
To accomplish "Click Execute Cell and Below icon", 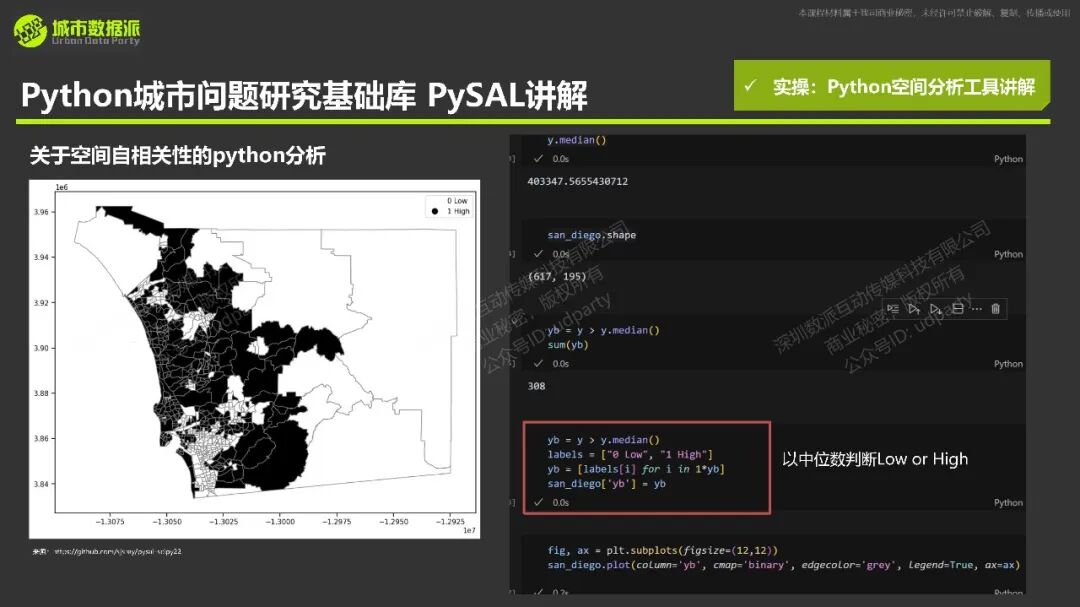I will click(935, 309).
